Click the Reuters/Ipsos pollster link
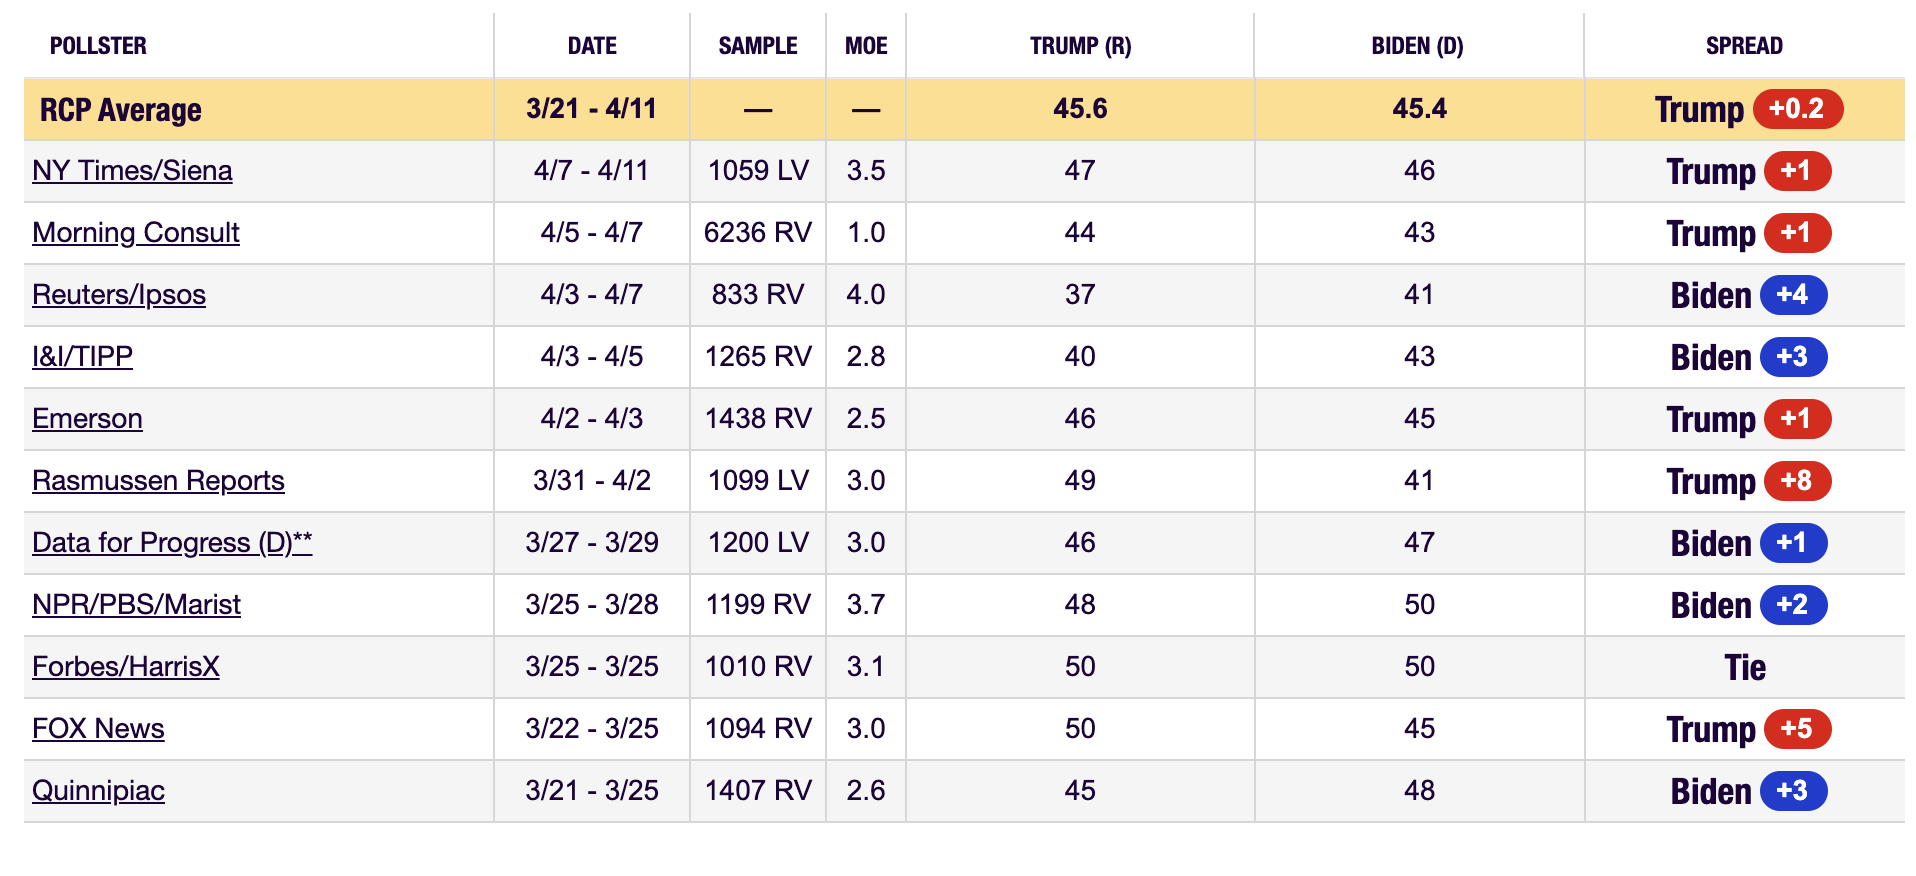Screen dimensions: 1916x876 pyautogui.click(x=119, y=295)
